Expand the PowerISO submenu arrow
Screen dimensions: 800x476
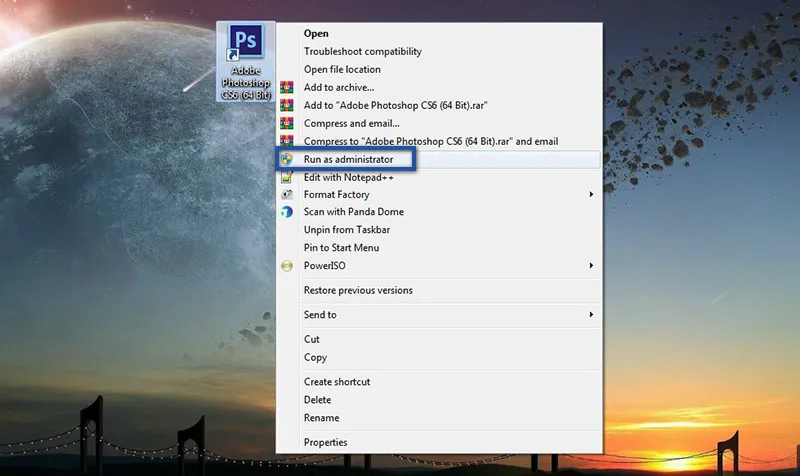coord(591,266)
